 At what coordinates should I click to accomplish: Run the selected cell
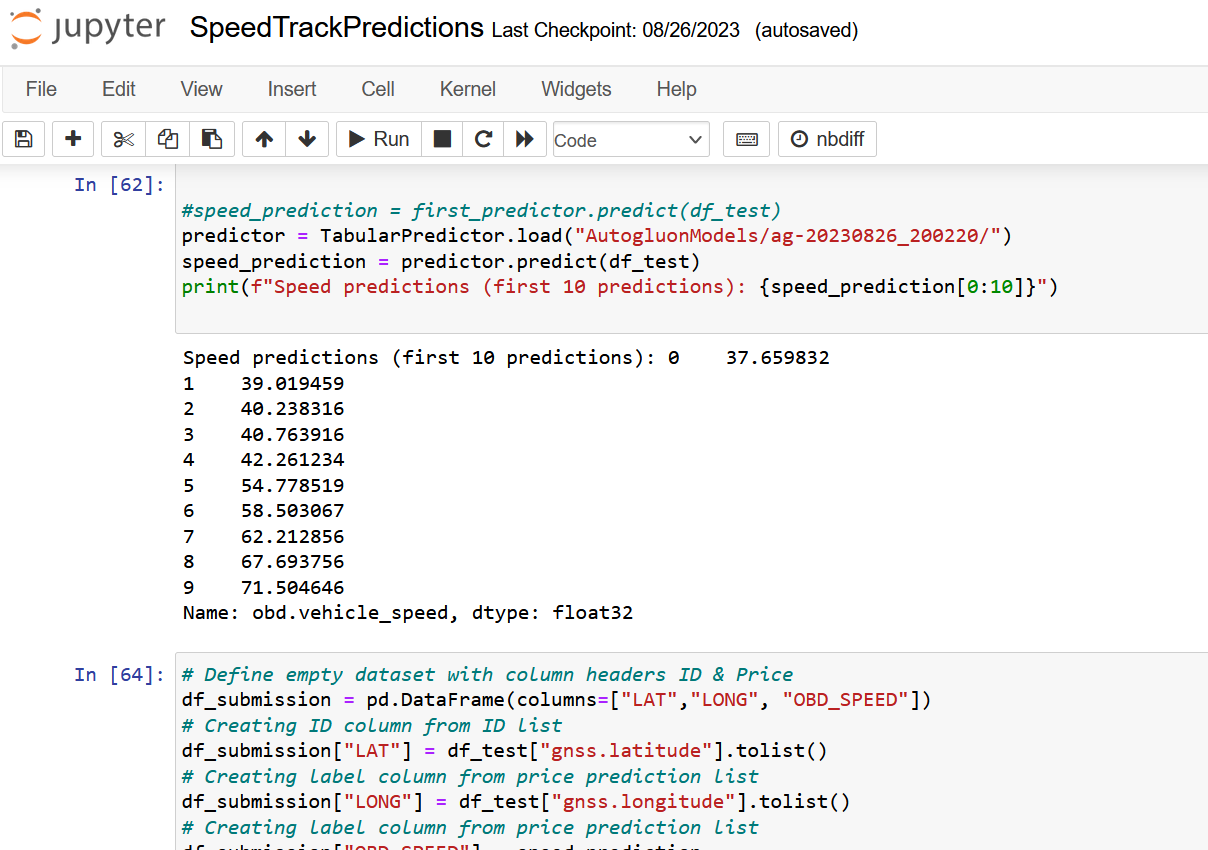379,139
